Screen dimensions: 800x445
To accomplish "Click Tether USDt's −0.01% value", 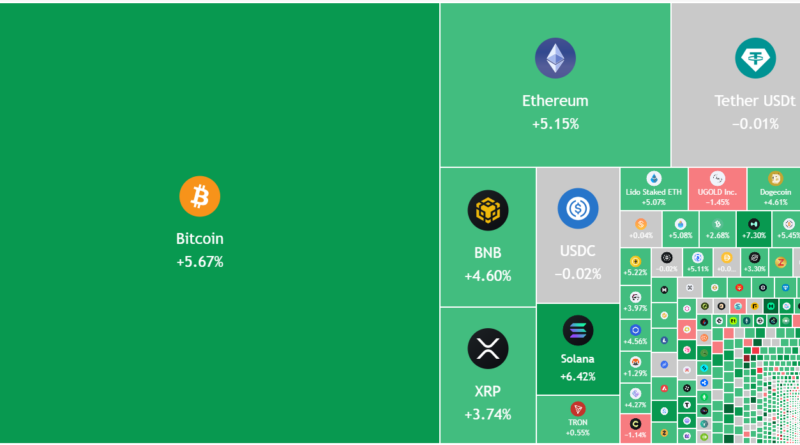I will [x=755, y=124].
